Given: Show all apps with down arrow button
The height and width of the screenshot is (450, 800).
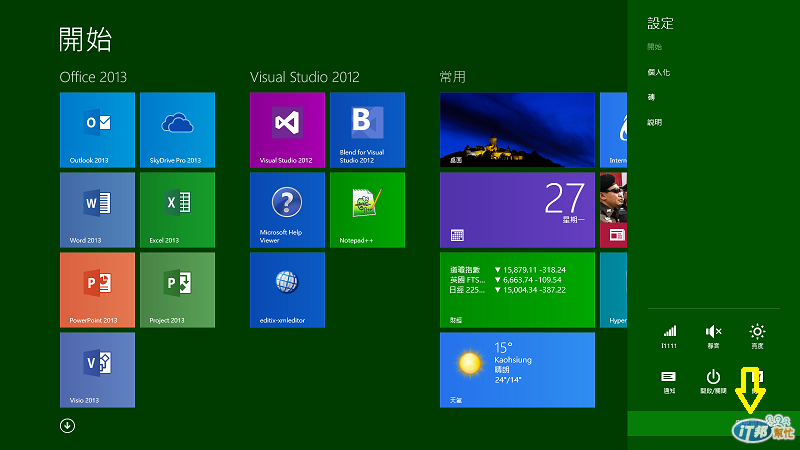Looking at the screenshot, I should 67,426.
